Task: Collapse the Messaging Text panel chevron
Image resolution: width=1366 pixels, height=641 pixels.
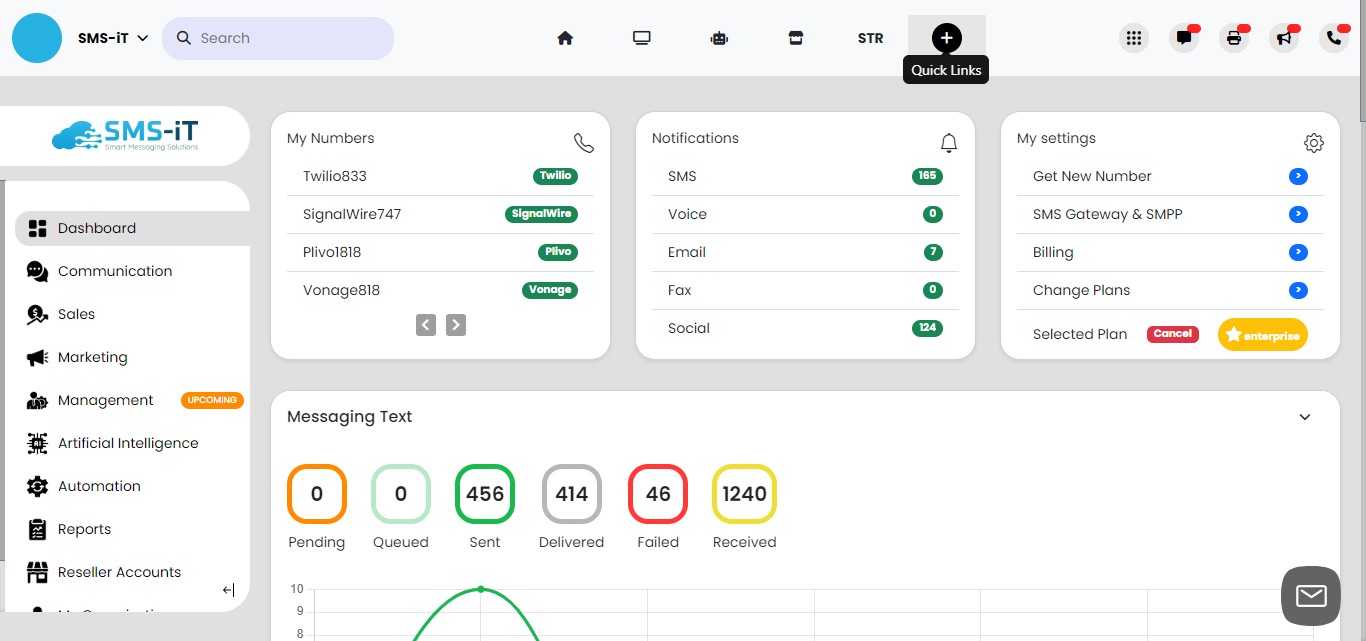Action: tap(1304, 417)
